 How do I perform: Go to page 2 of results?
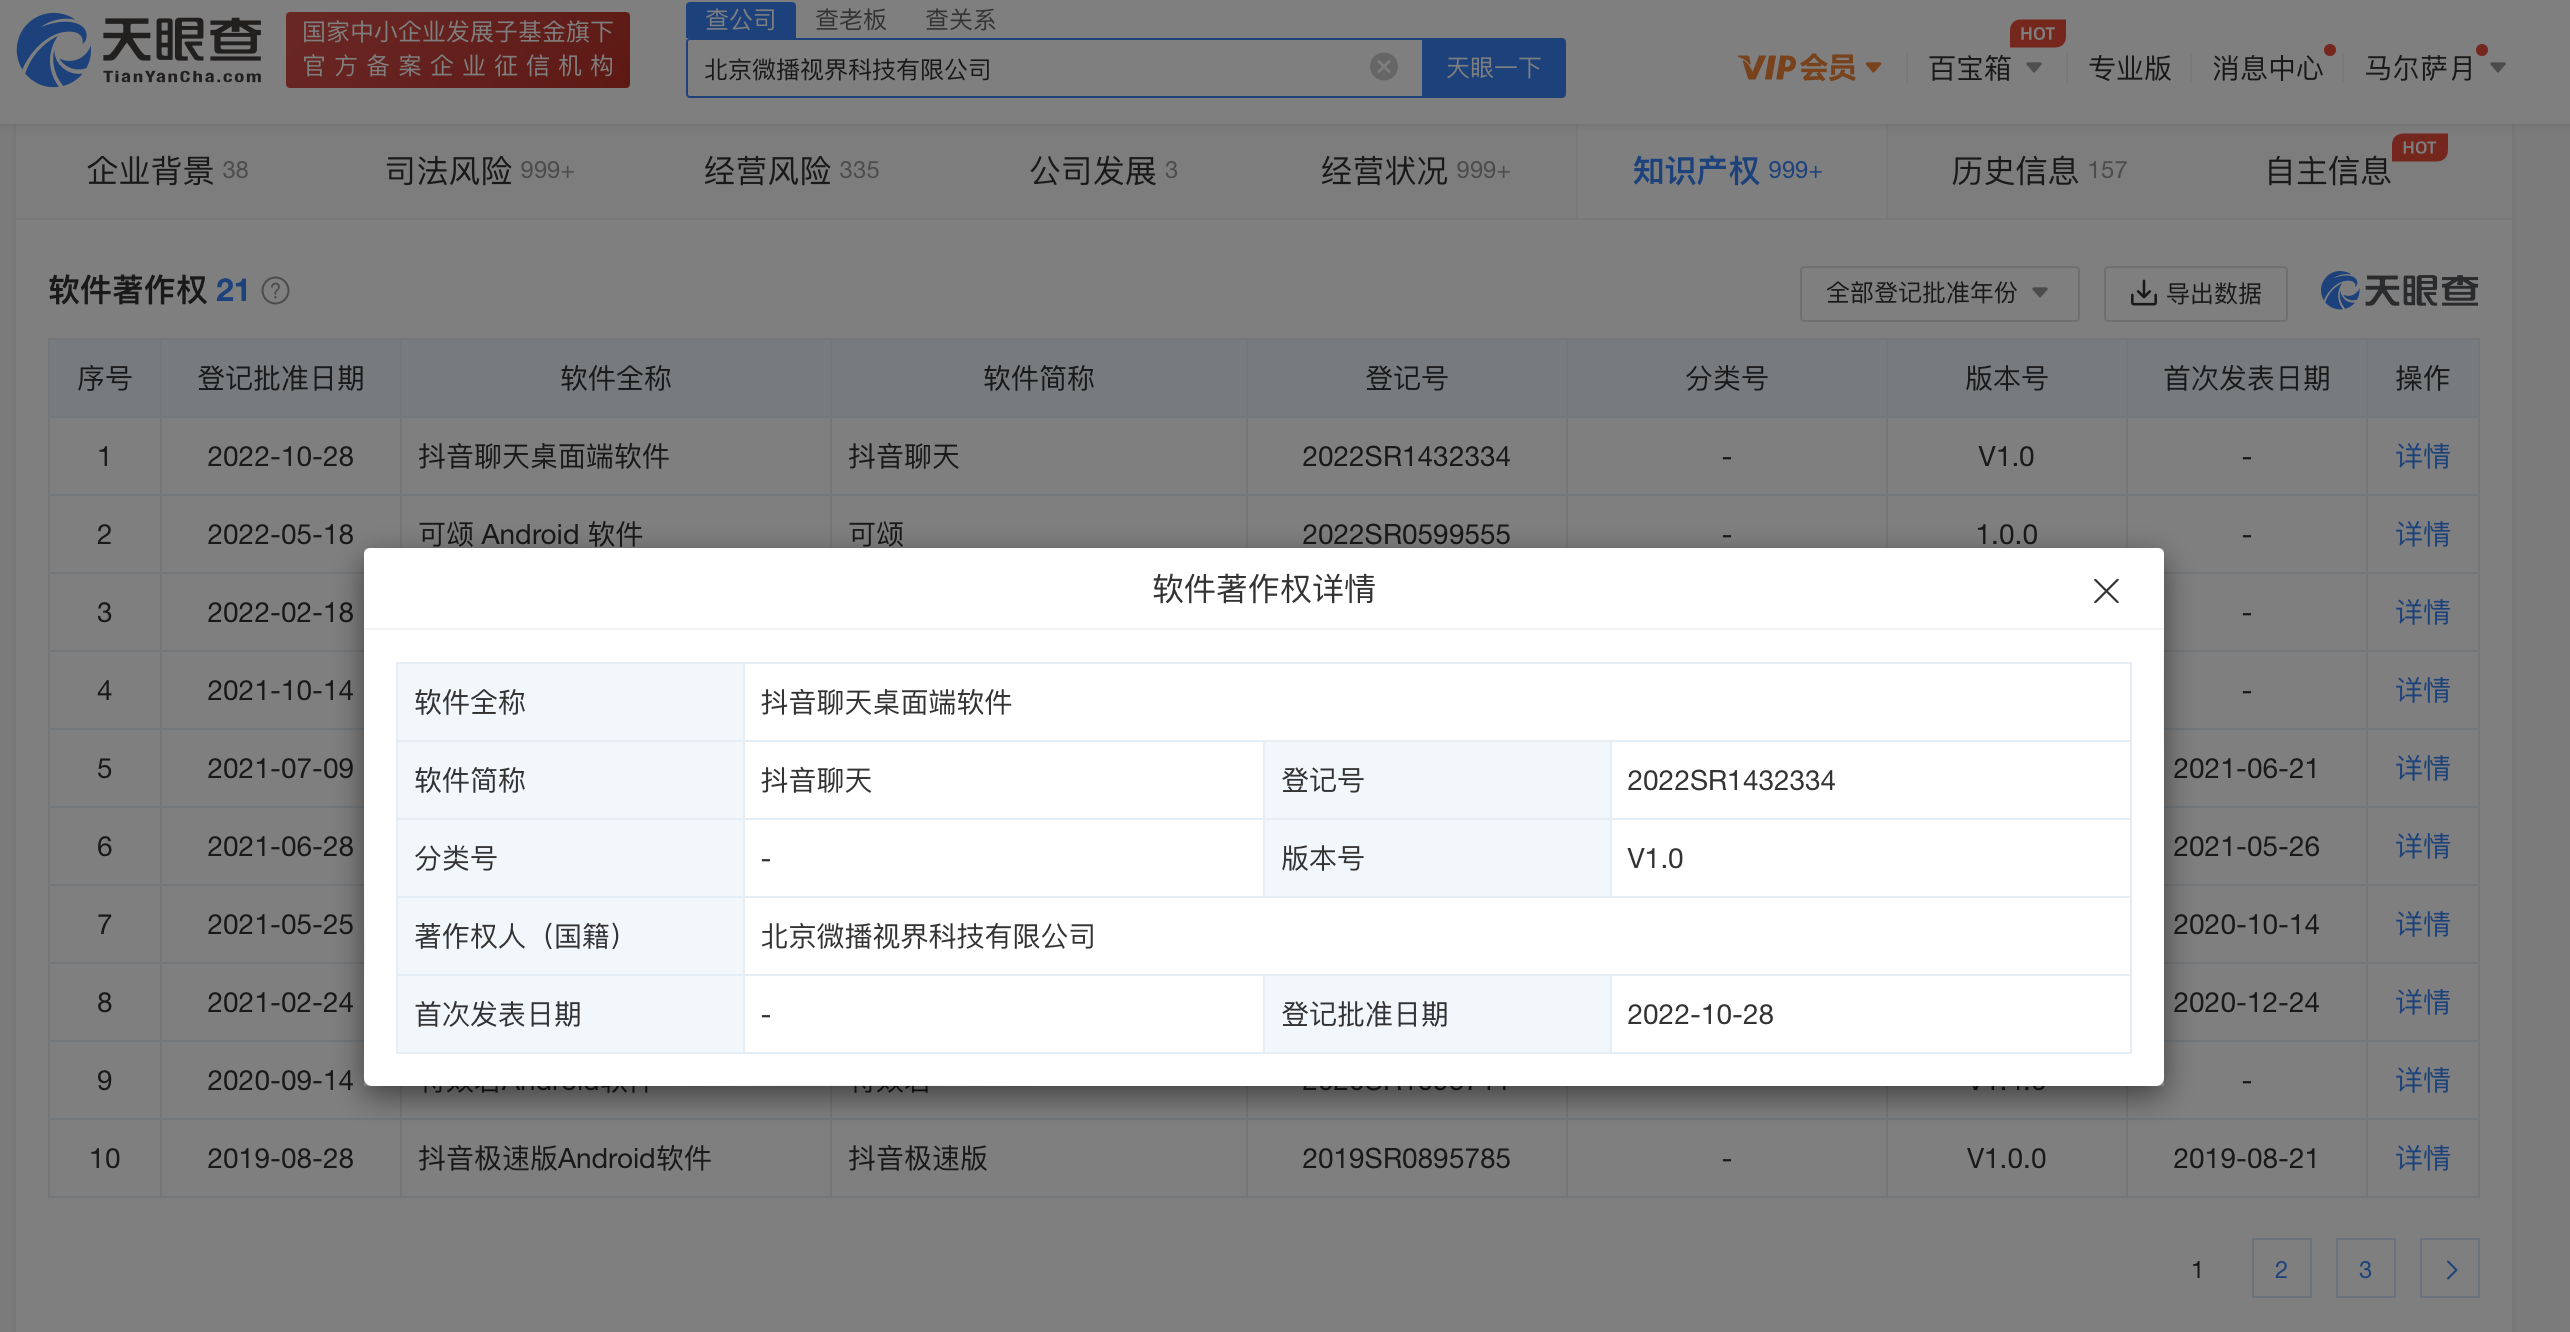(x=2281, y=1269)
